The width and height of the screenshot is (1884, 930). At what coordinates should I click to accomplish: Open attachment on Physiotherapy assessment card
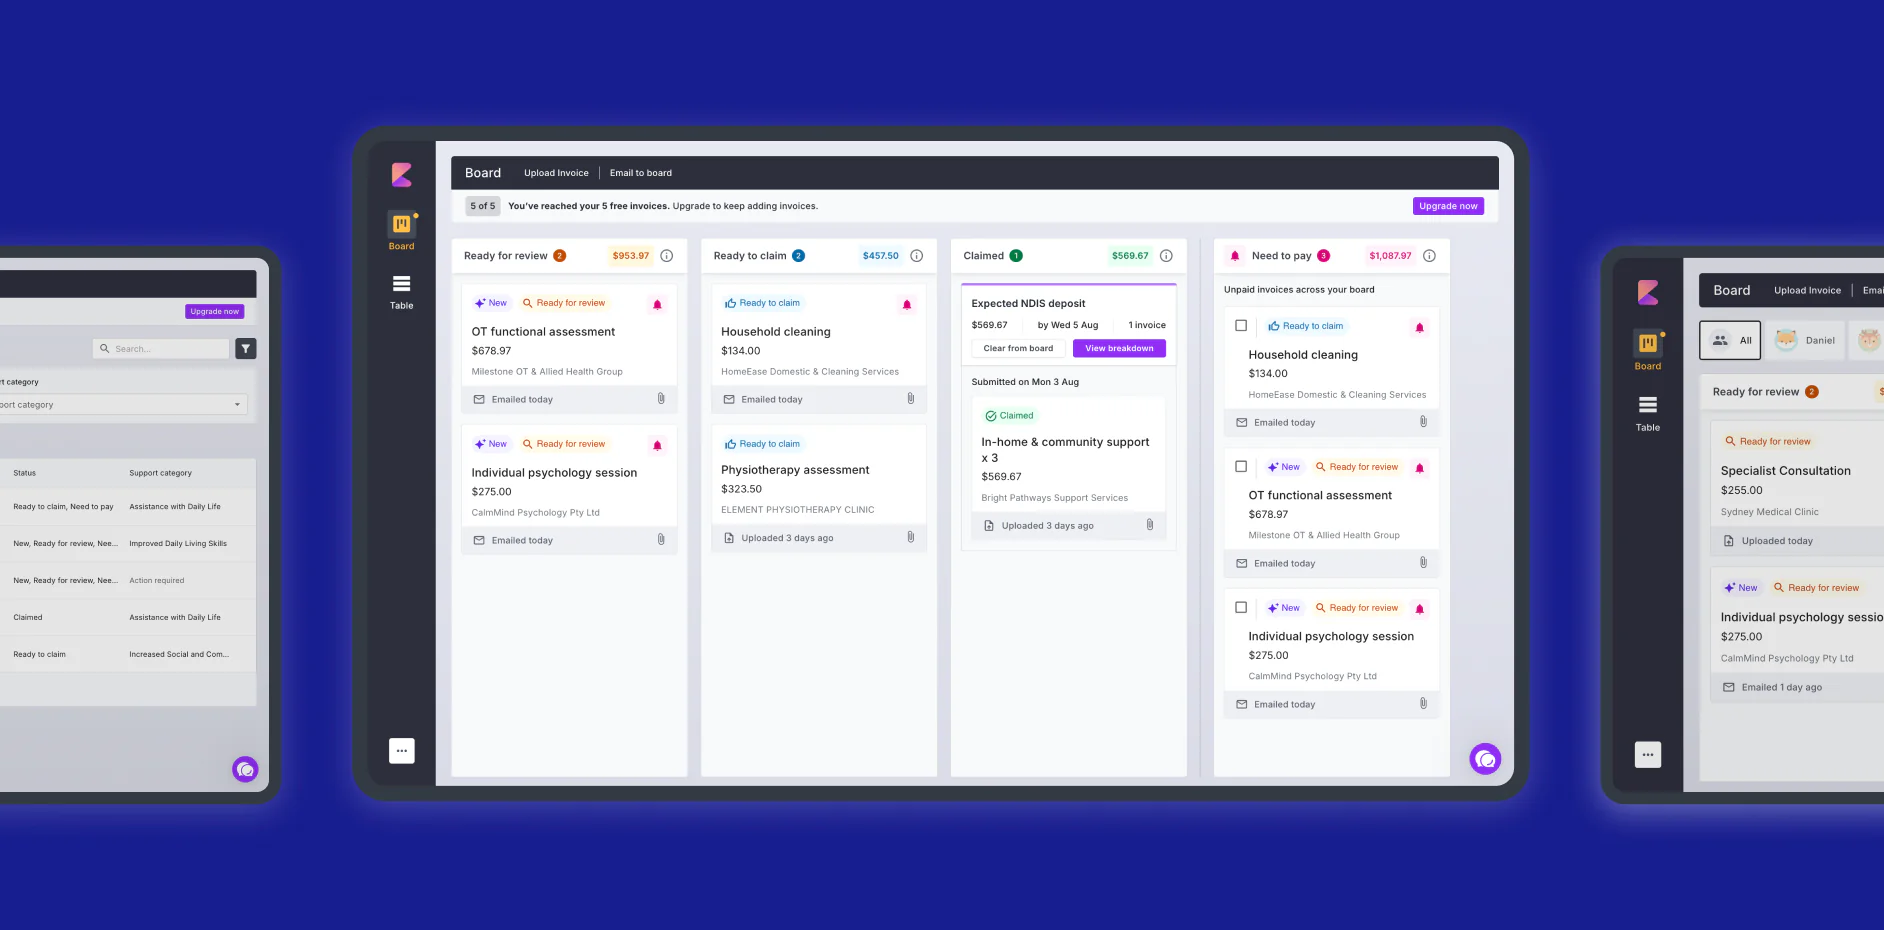(911, 537)
